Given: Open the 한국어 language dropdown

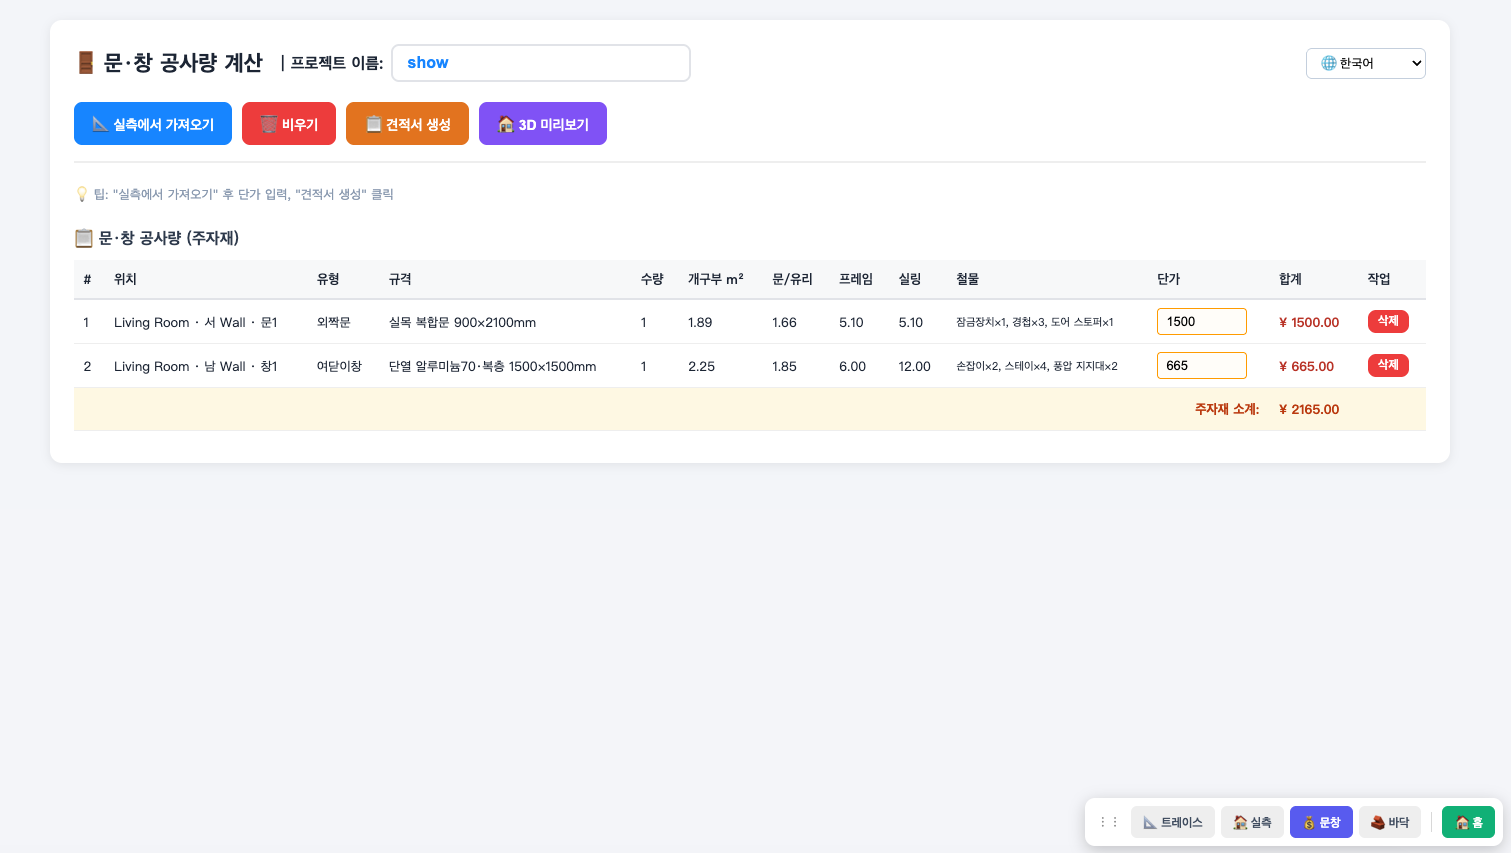Looking at the screenshot, I should [1365, 63].
